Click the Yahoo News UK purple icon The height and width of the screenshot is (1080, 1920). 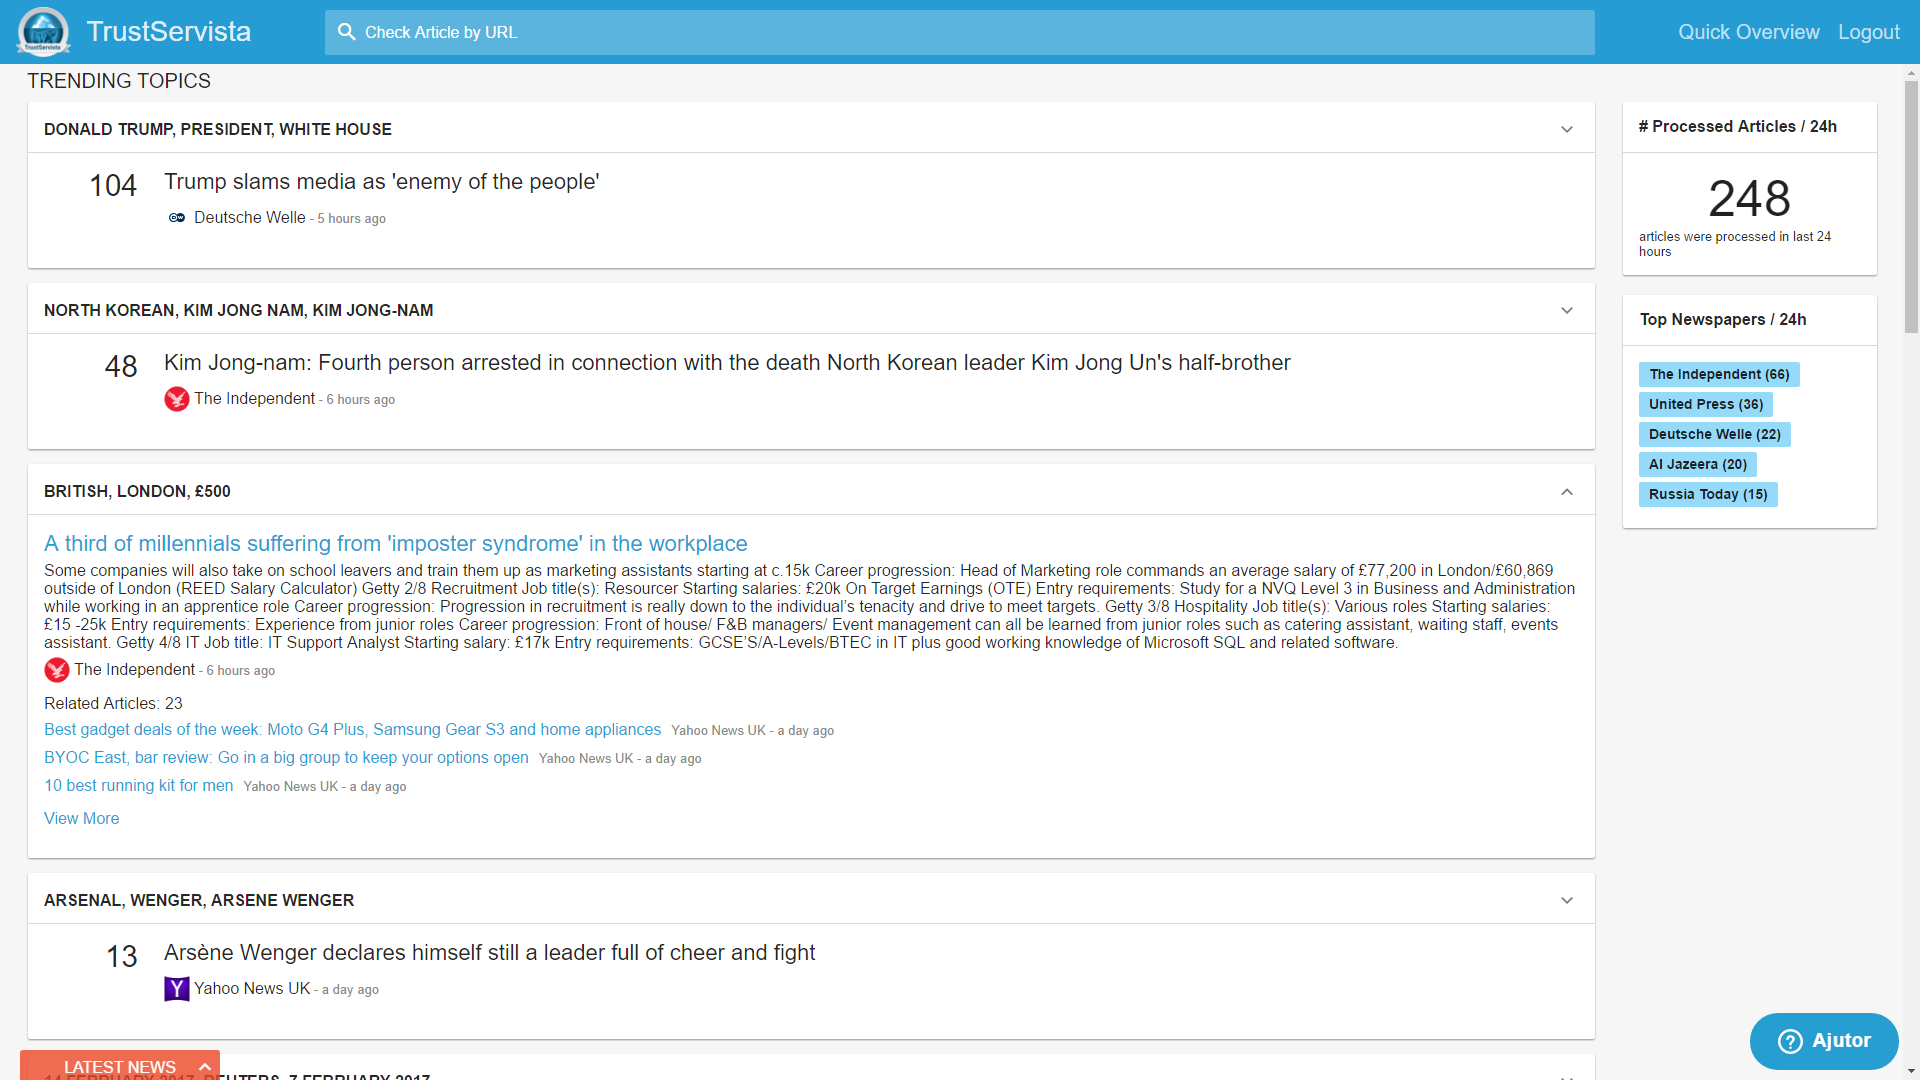point(177,989)
